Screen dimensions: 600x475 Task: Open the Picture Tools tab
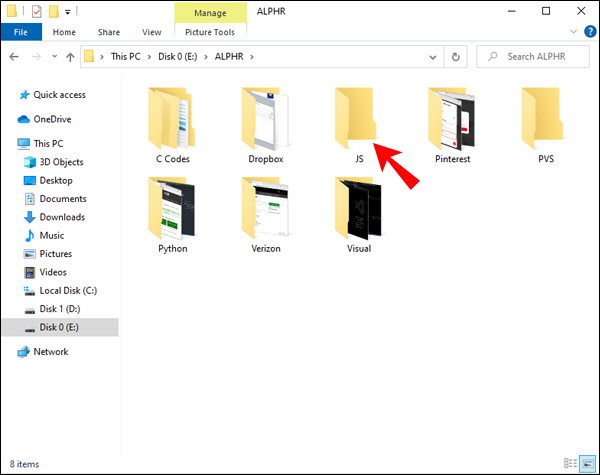[210, 32]
